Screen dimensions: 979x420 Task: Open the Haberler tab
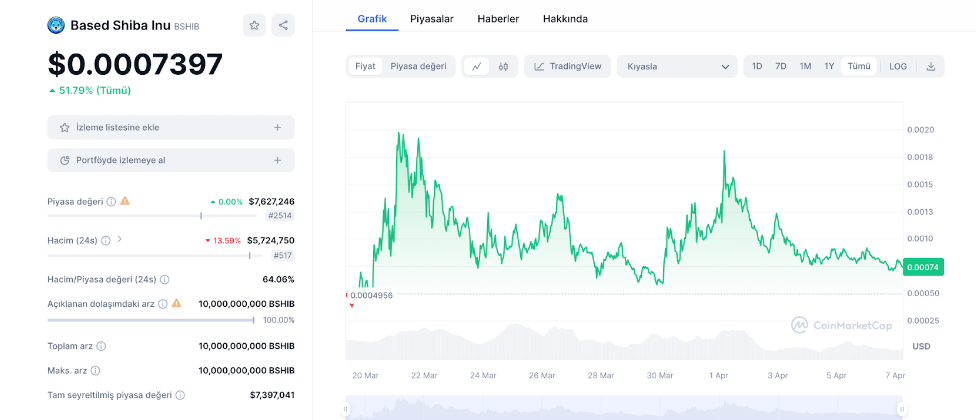coord(498,19)
